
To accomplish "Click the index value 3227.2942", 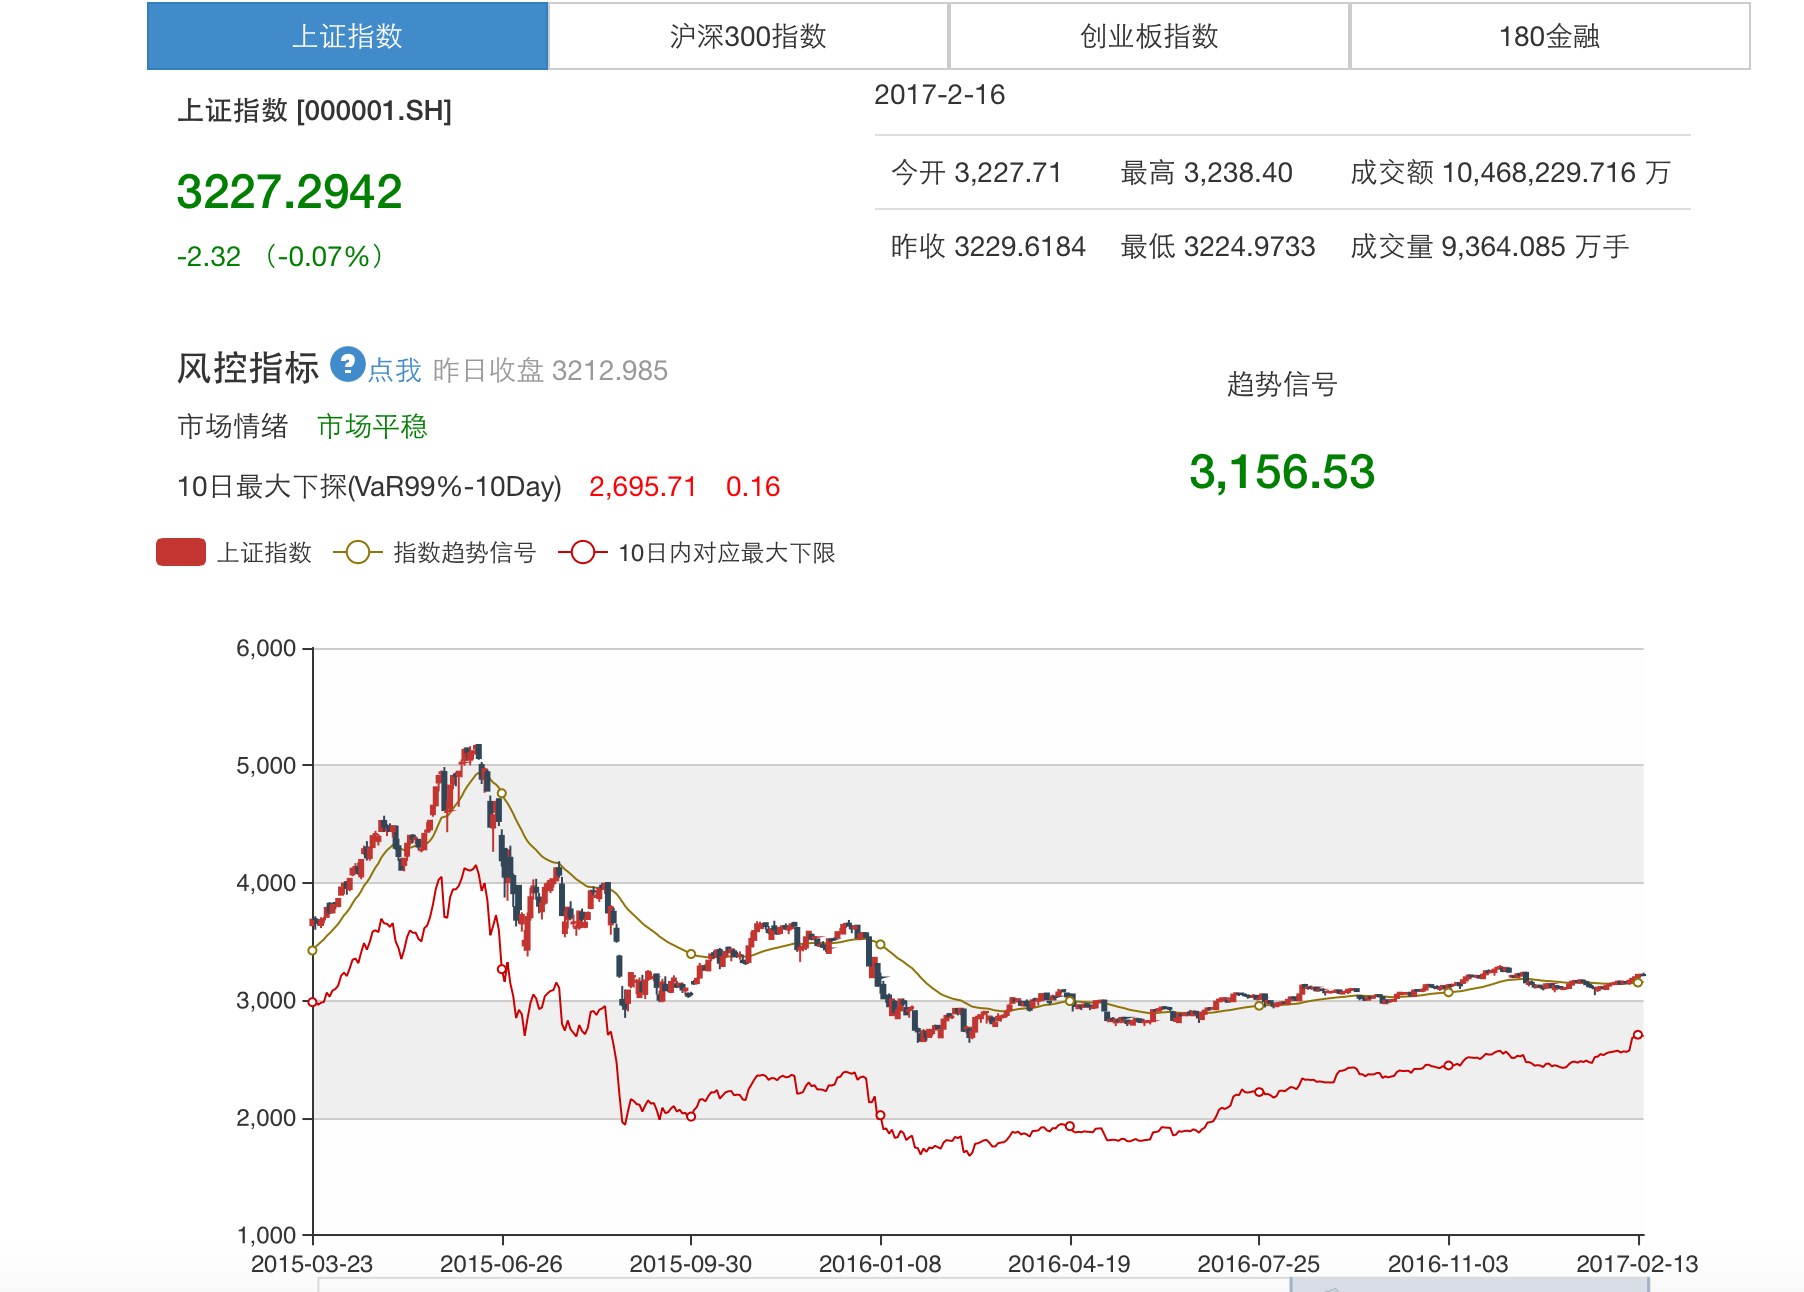I will pos(289,192).
